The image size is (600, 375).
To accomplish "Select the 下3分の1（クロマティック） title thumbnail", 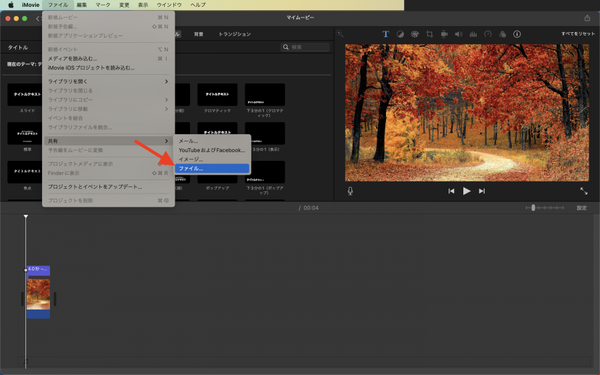I will coord(265,95).
